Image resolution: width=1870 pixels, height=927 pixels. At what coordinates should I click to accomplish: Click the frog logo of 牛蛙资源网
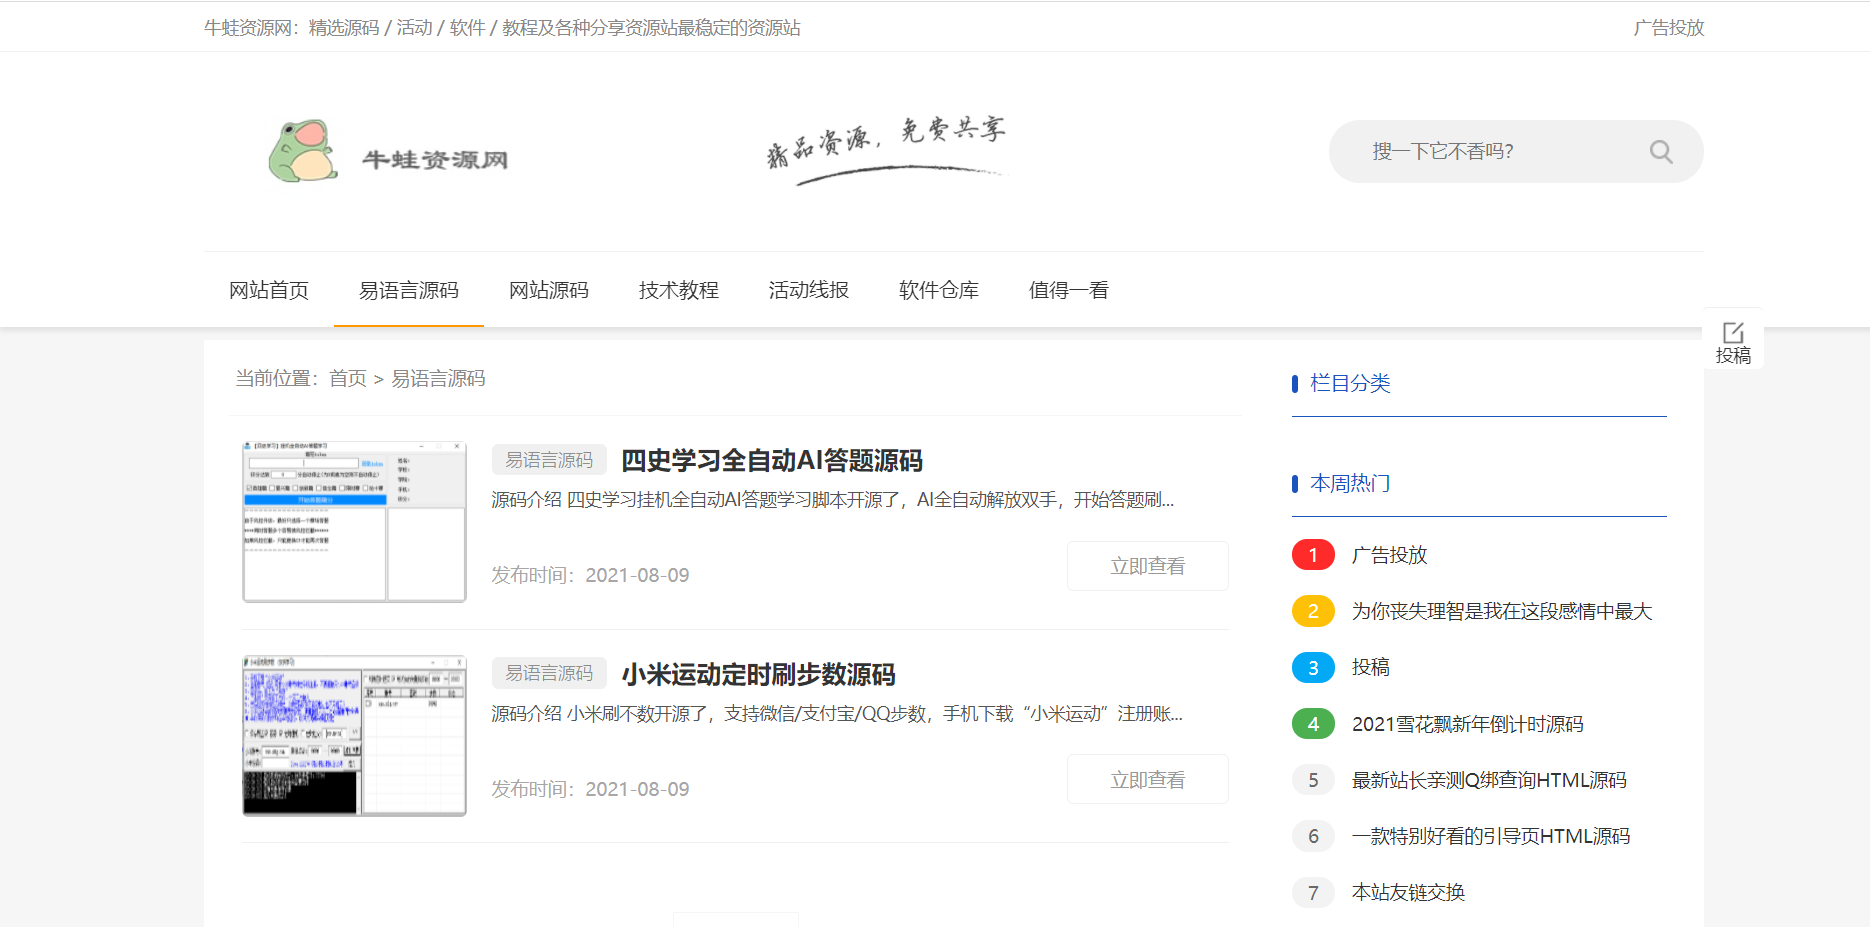(x=300, y=150)
